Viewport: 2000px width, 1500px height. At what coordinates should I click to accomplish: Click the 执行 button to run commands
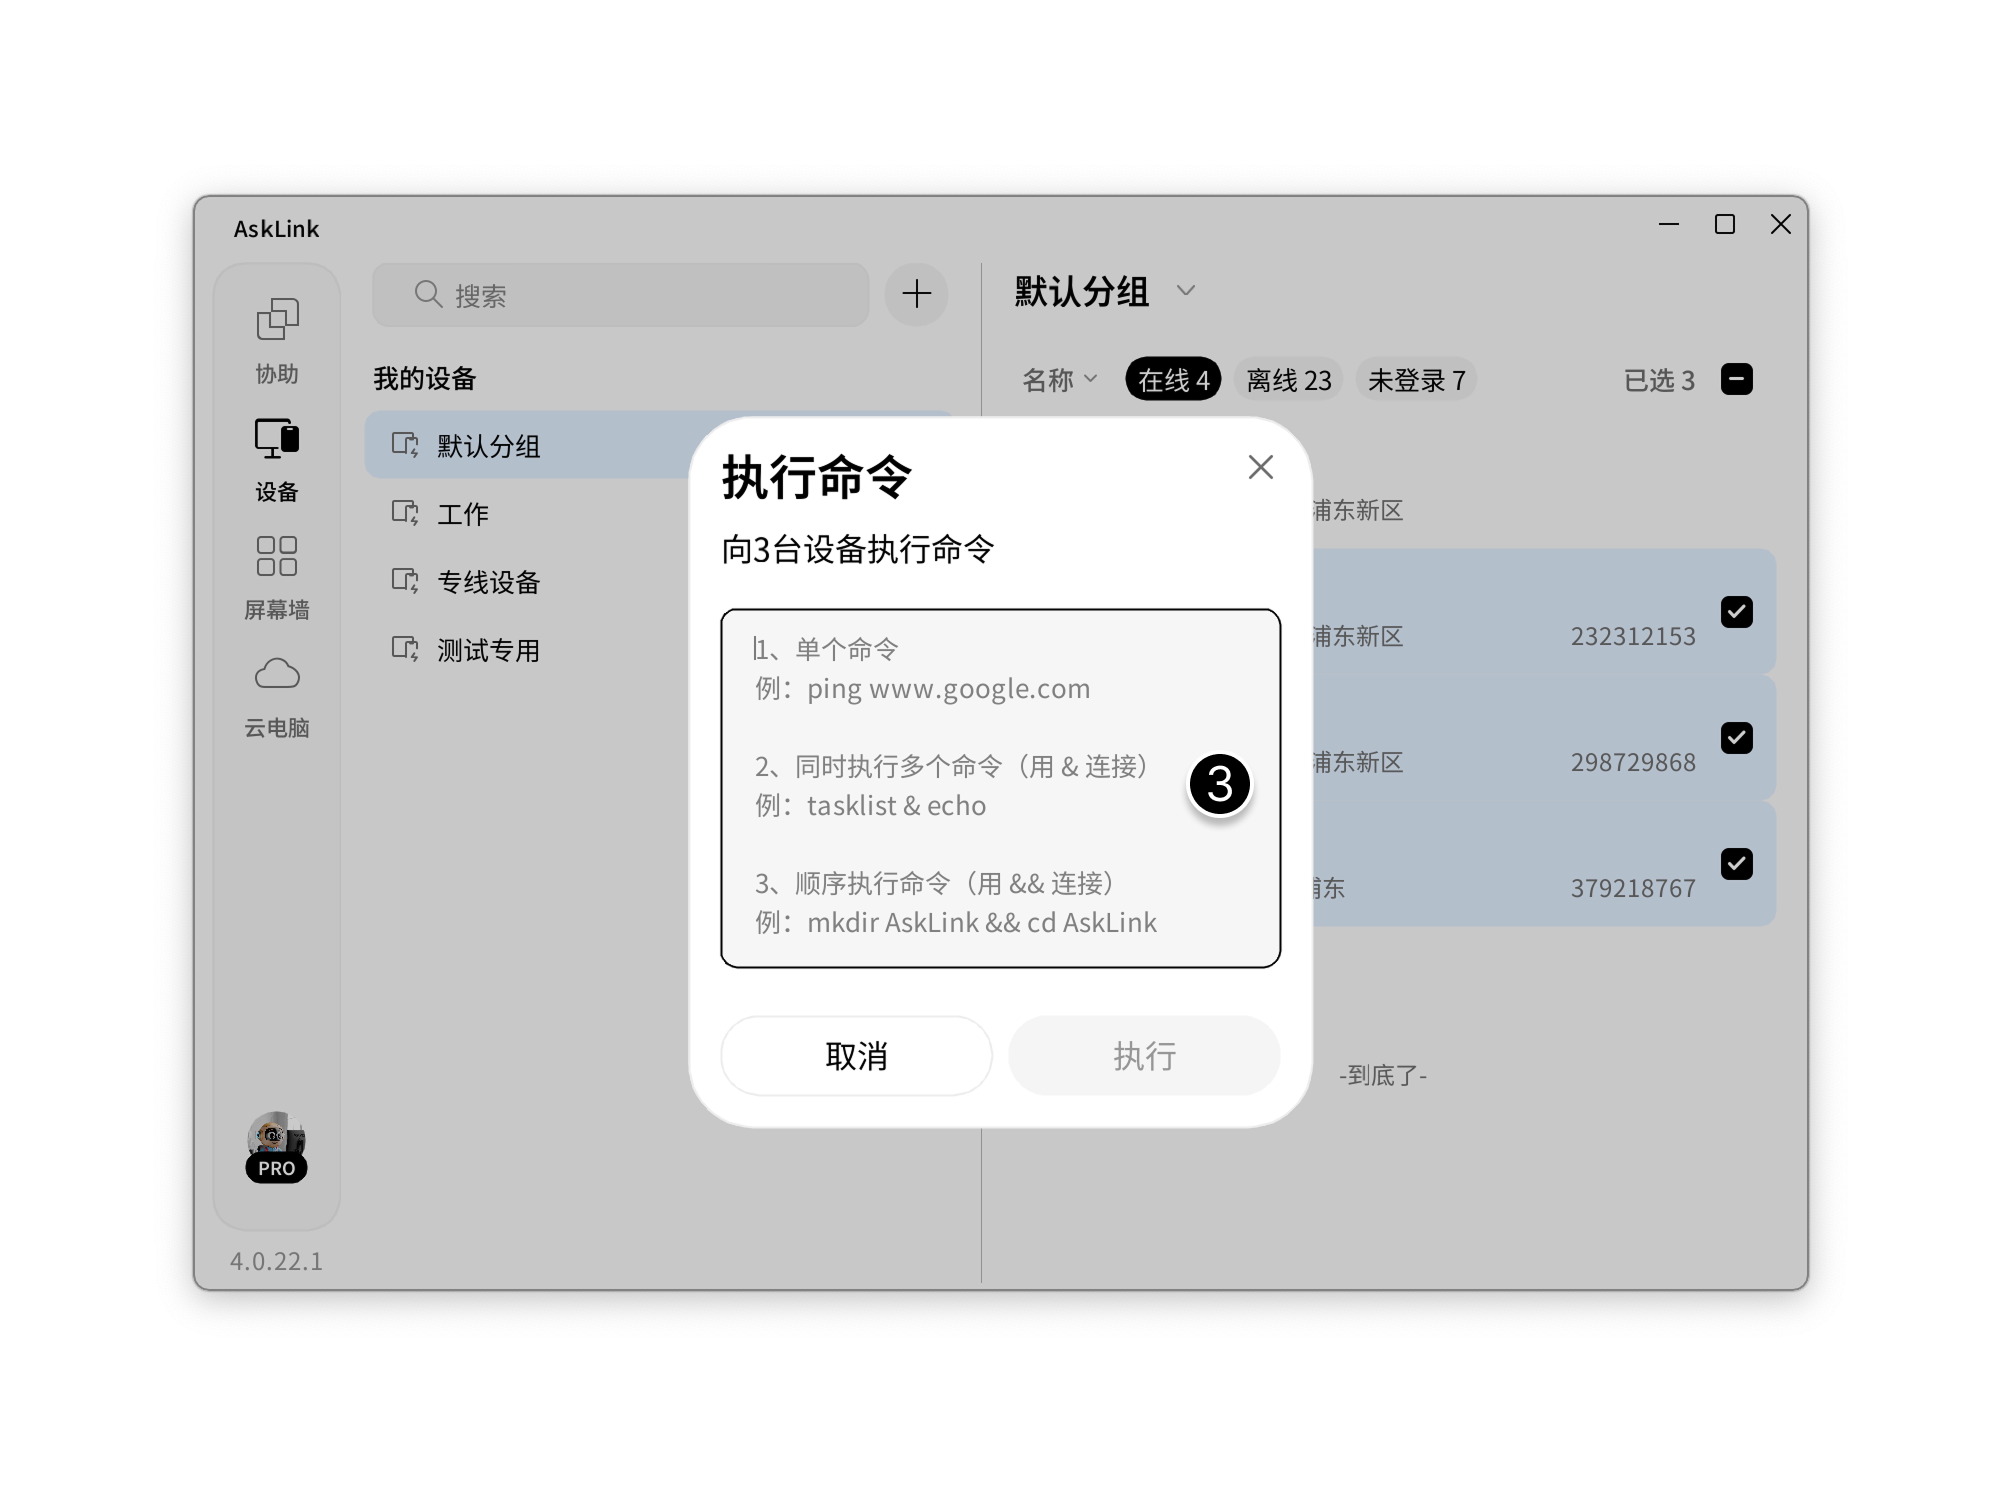(1144, 1055)
